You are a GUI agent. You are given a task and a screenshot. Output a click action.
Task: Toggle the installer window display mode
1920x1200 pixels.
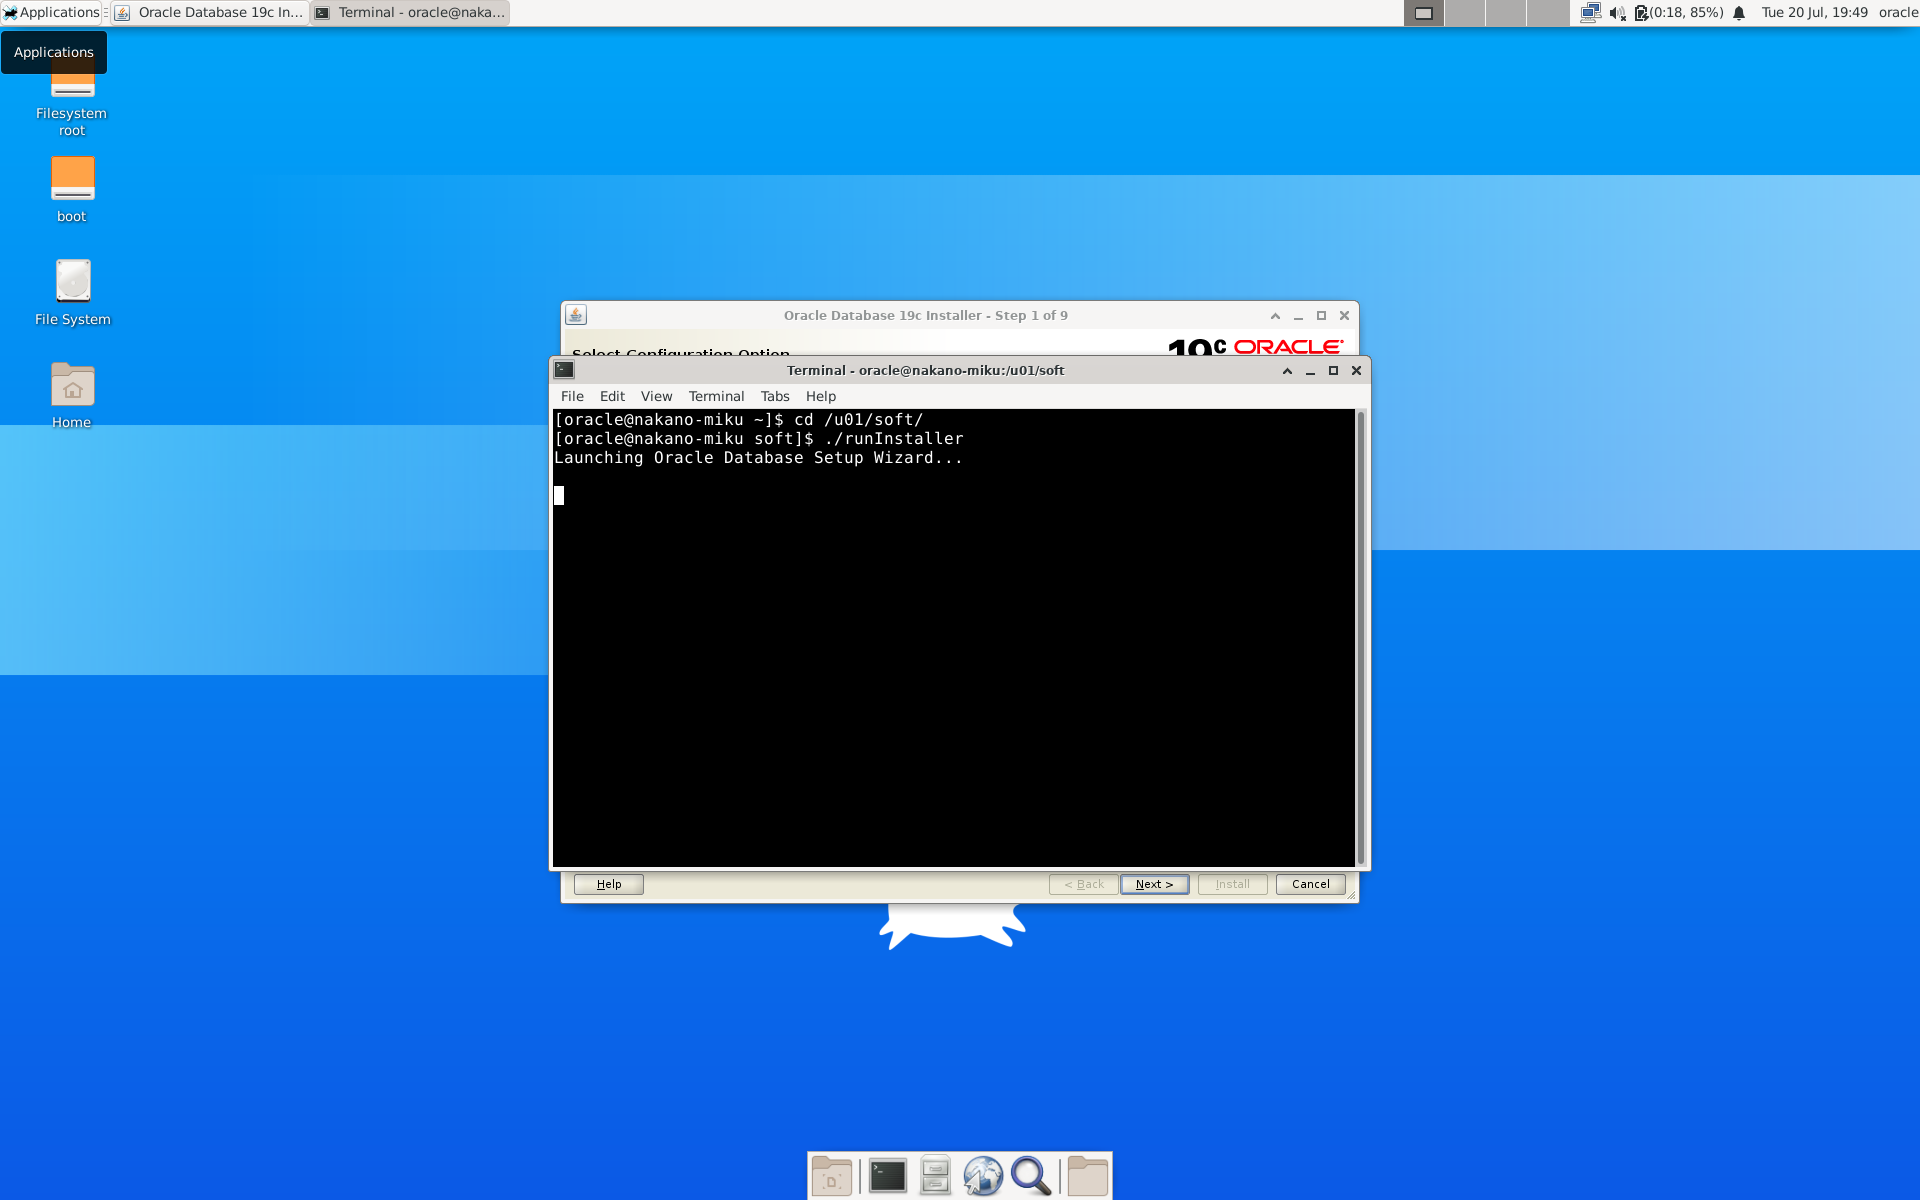click(x=1320, y=314)
